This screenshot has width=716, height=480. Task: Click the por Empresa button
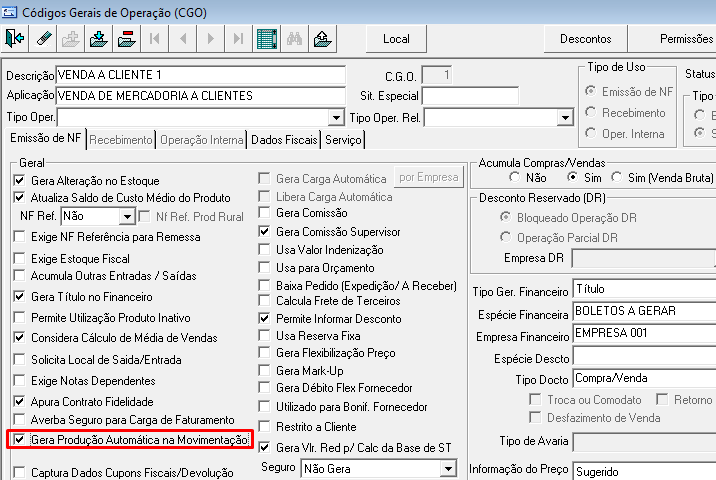428,177
